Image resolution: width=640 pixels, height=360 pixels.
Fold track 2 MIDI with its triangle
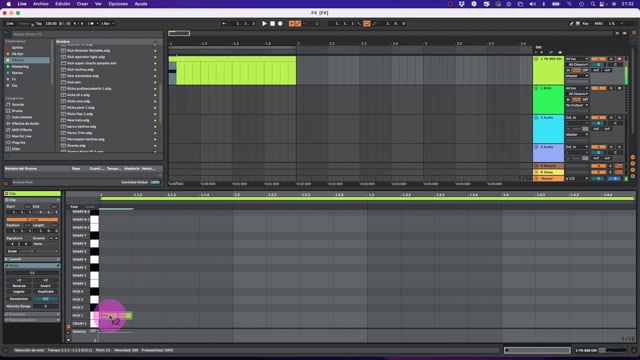[536, 88]
